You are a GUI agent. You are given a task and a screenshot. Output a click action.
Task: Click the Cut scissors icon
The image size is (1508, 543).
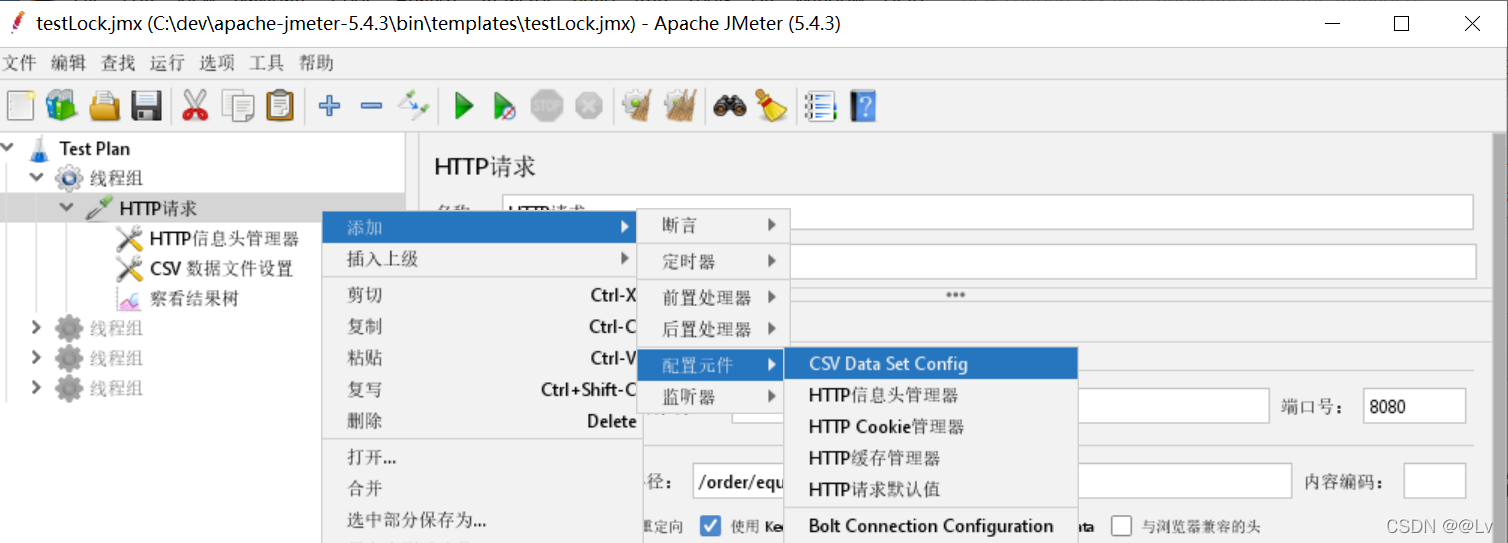coord(195,105)
